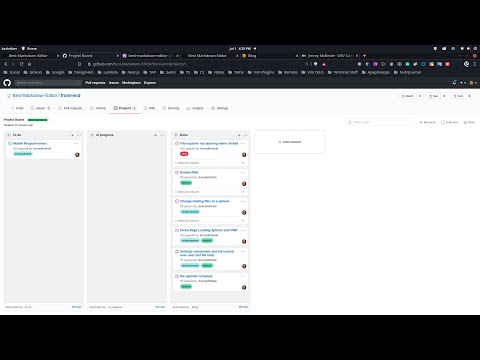This screenshot has width=480, height=360.
Task: Click enhancement label on Mobile Responsiveness card
Action: (x=23, y=154)
